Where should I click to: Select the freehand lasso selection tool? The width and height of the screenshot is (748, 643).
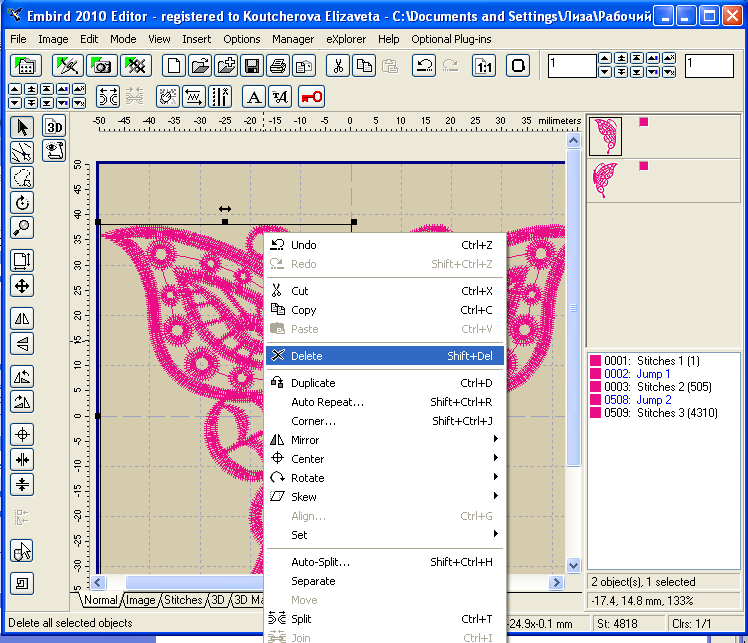click(22, 177)
